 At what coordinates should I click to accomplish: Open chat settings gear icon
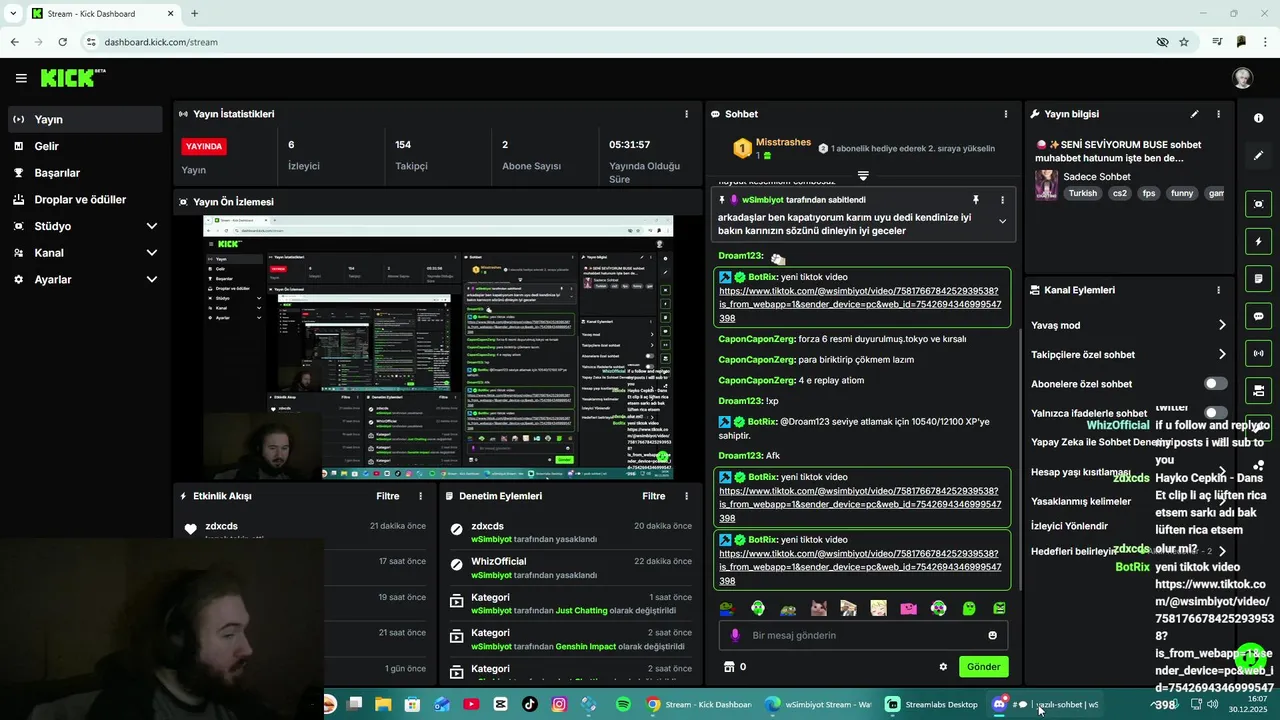pos(943,667)
